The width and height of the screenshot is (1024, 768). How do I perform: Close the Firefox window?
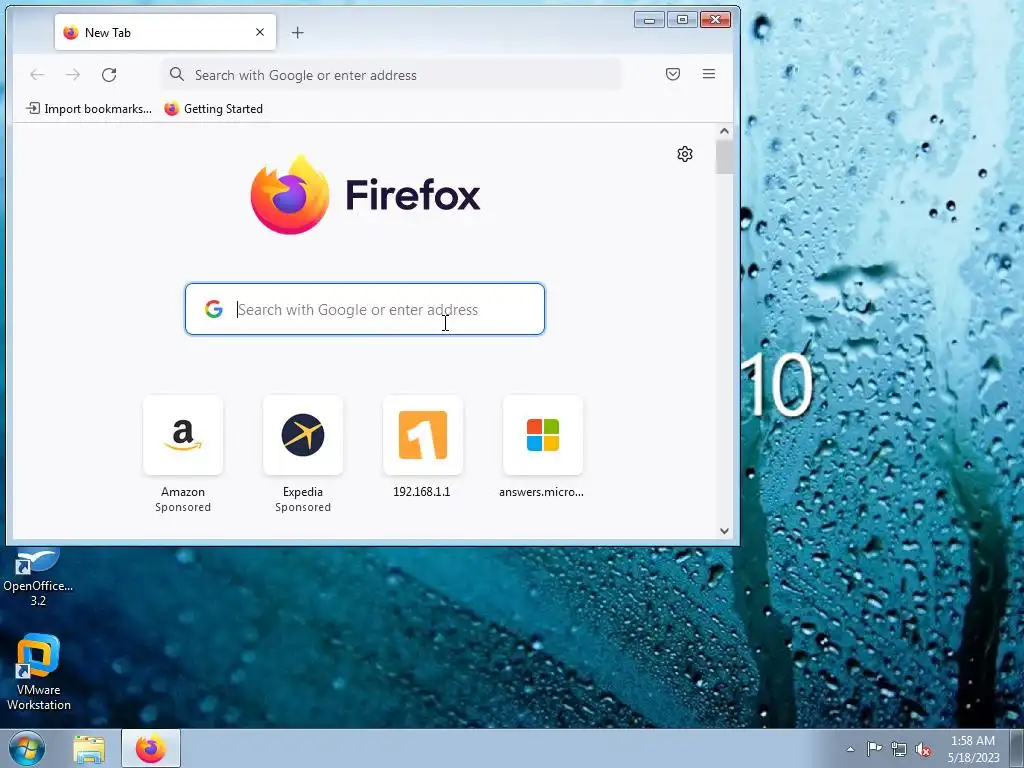[x=715, y=20]
